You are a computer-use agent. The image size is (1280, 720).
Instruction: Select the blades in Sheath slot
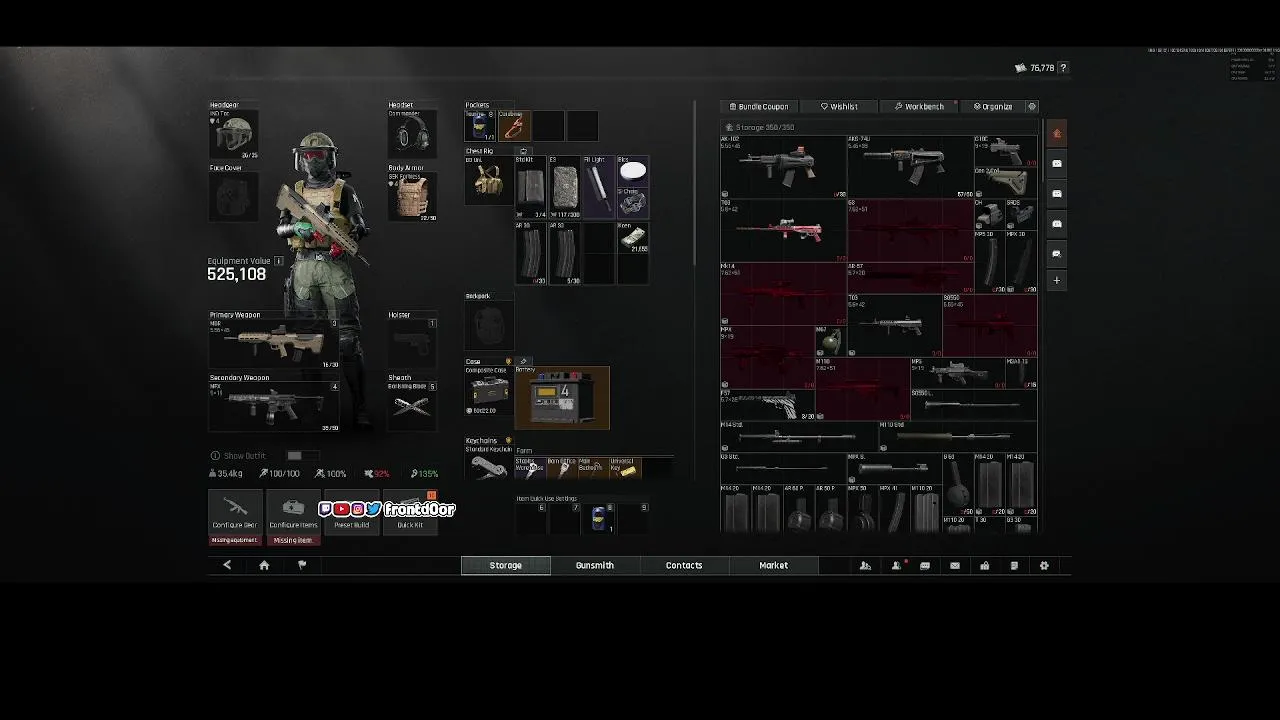click(x=412, y=406)
